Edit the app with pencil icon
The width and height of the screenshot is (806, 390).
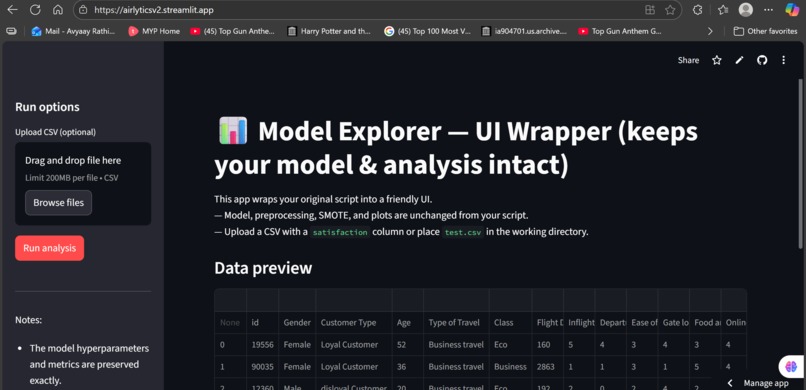tap(739, 60)
